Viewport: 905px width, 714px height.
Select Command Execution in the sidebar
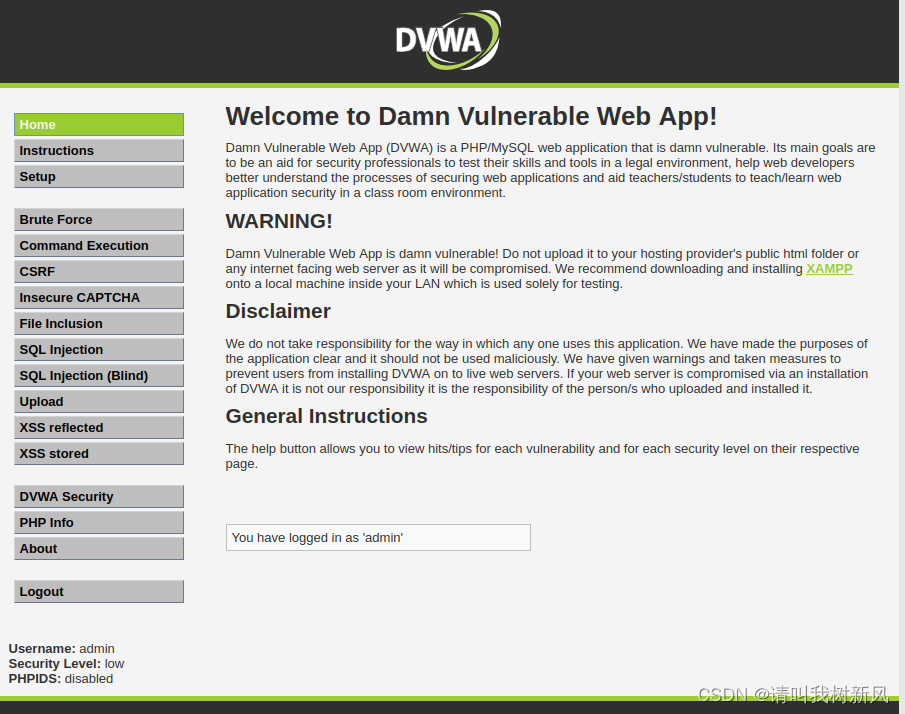pyautogui.click(x=99, y=246)
